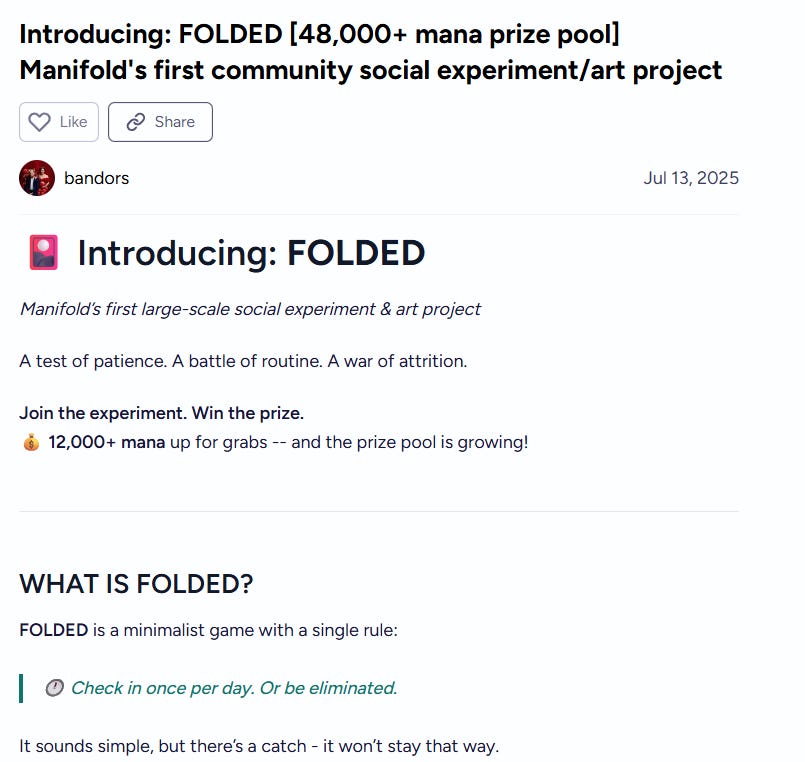Image resolution: width=805 pixels, height=762 pixels.
Task: Click the clock emoji in the blockquote
Action: [54, 688]
